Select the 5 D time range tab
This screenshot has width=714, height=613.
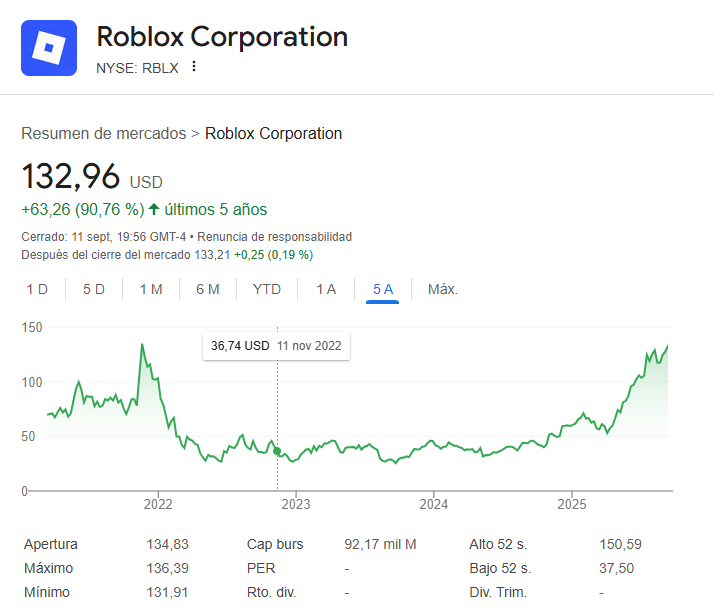pos(94,289)
